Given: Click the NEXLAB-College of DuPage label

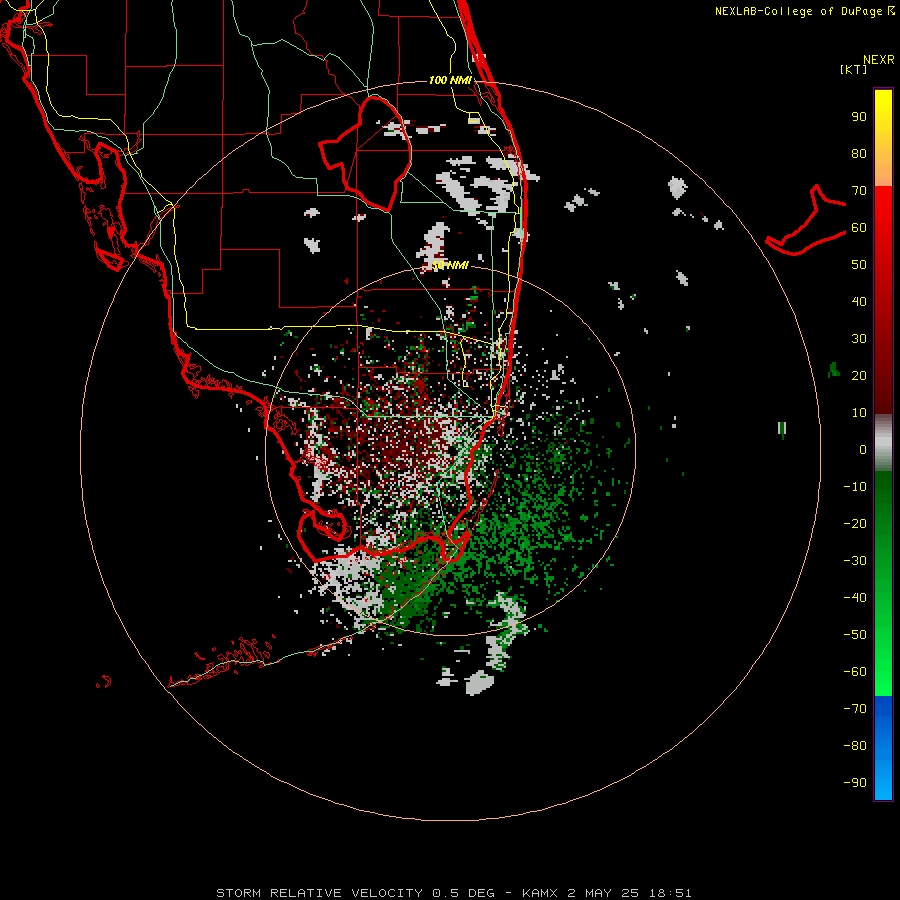Looking at the screenshot, I should click(x=804, y=11).
